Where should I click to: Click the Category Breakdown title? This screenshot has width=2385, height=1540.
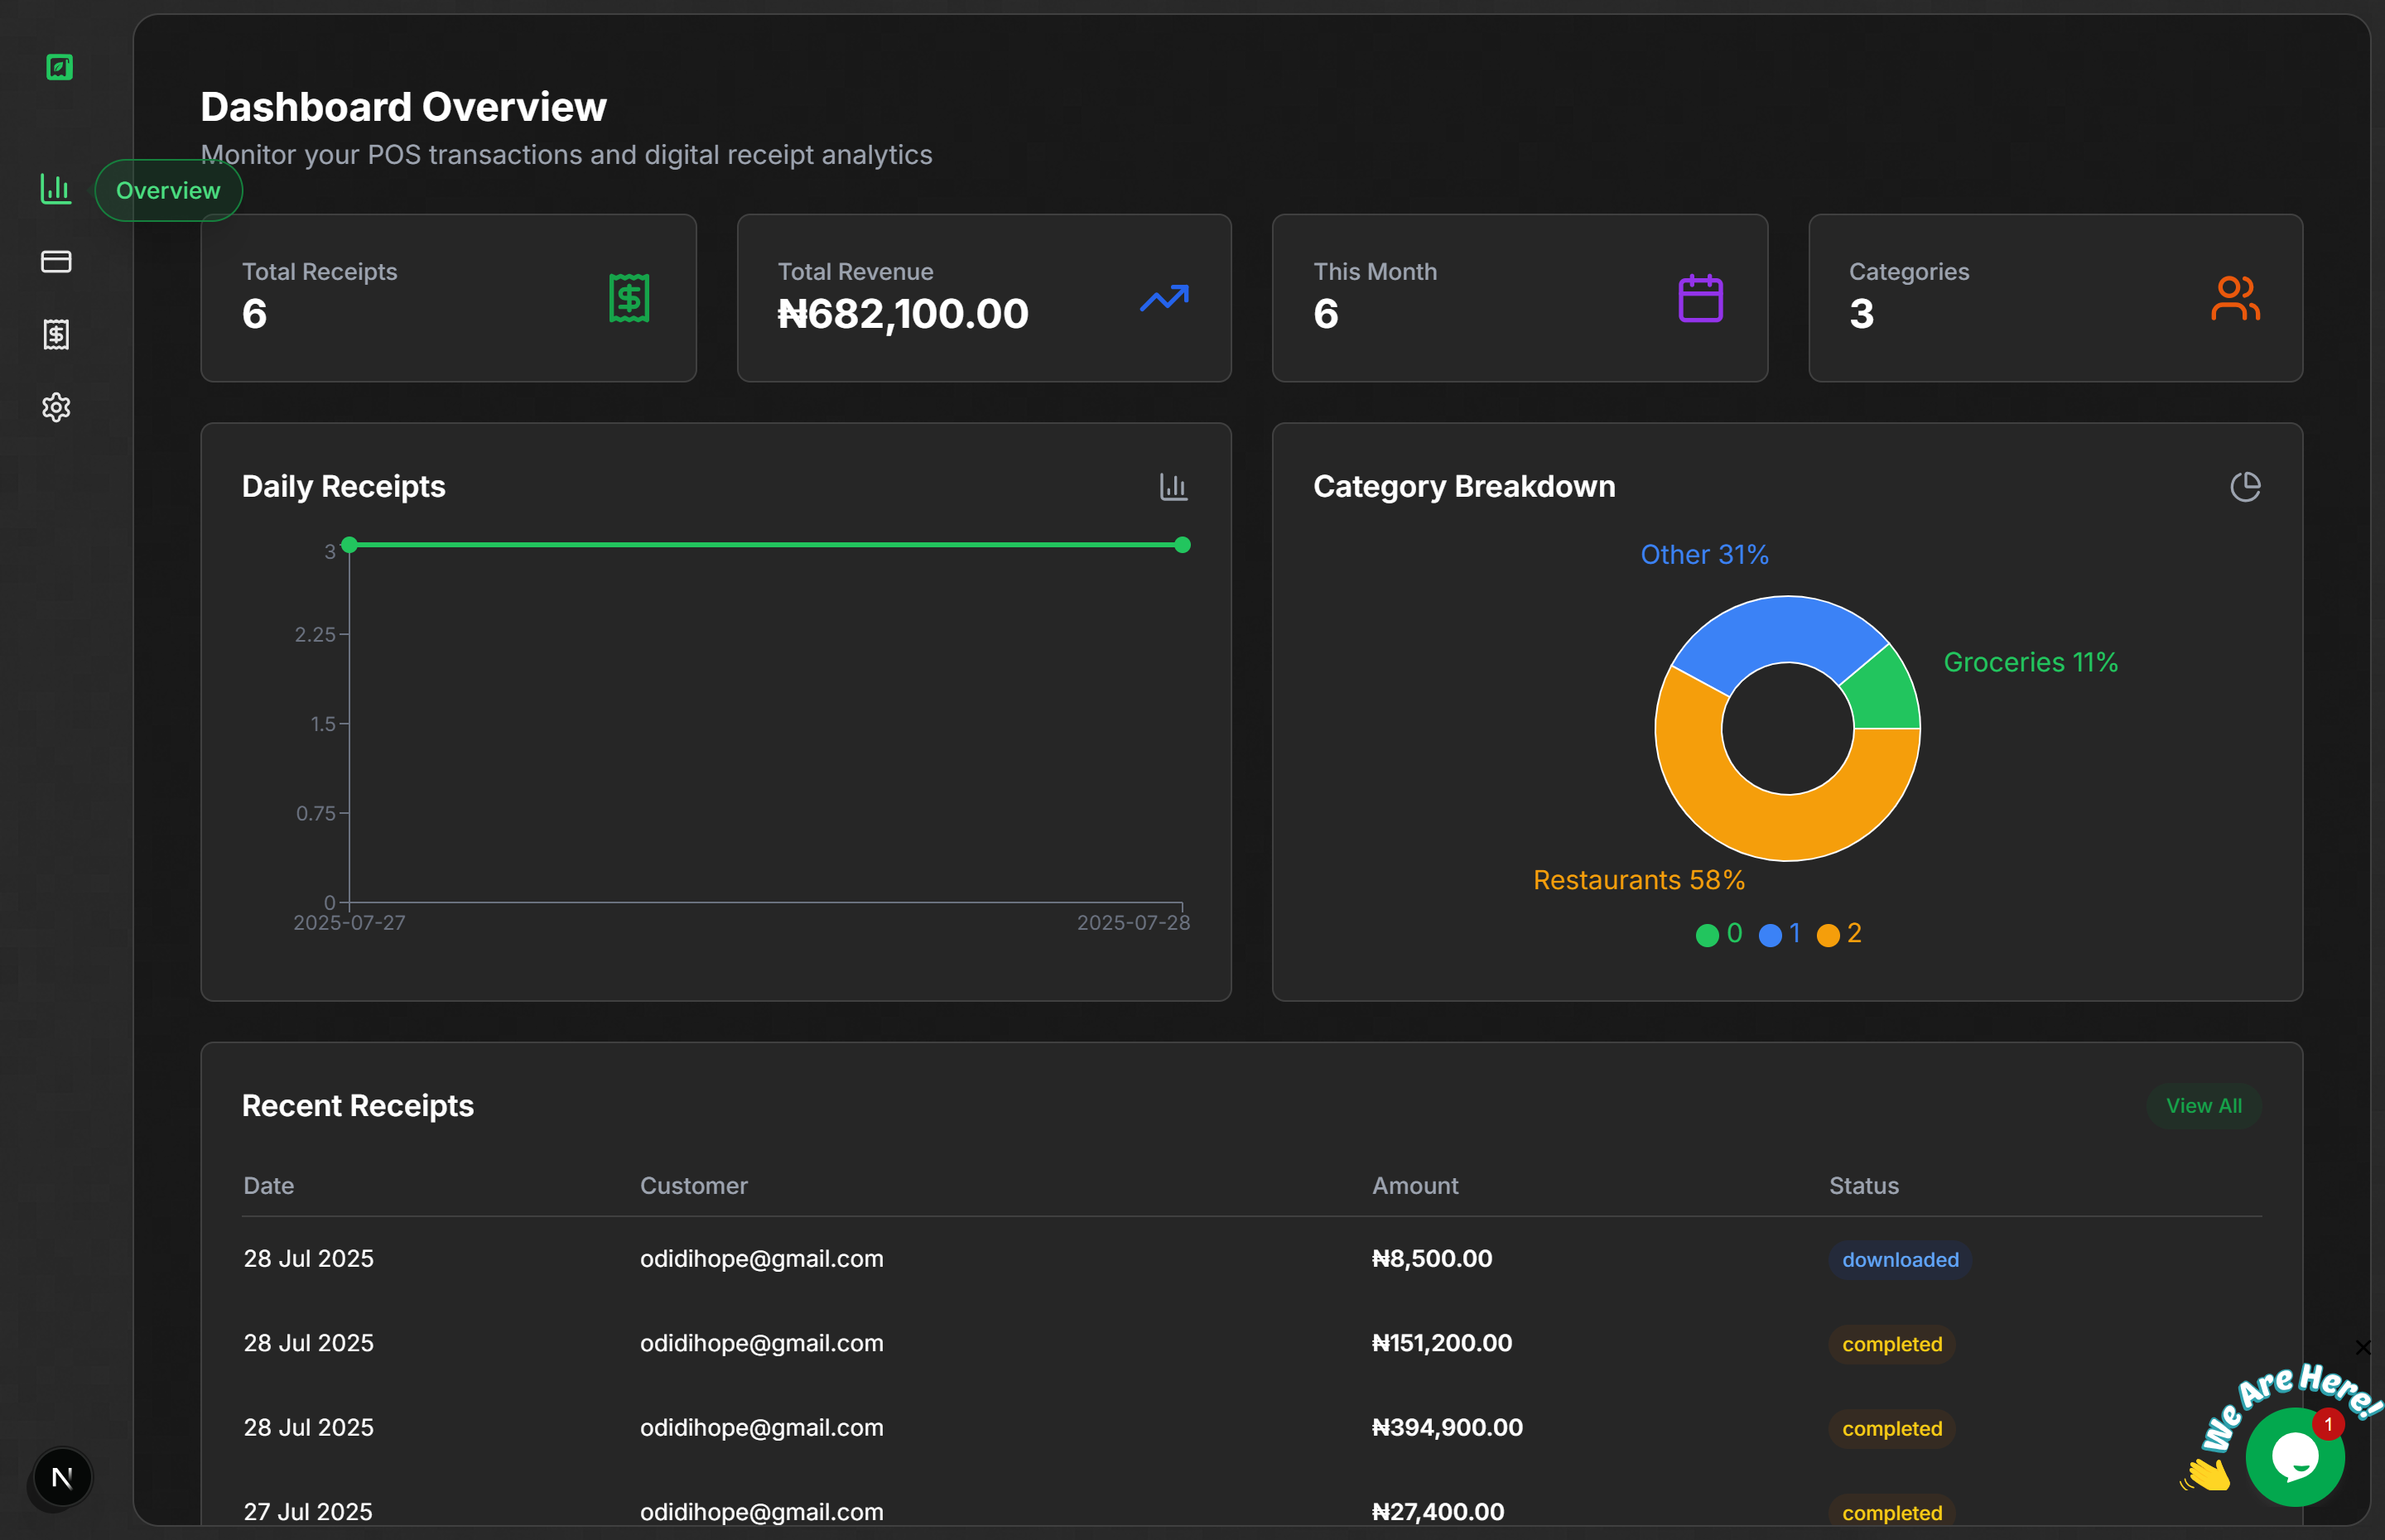tap(1464, 487)
